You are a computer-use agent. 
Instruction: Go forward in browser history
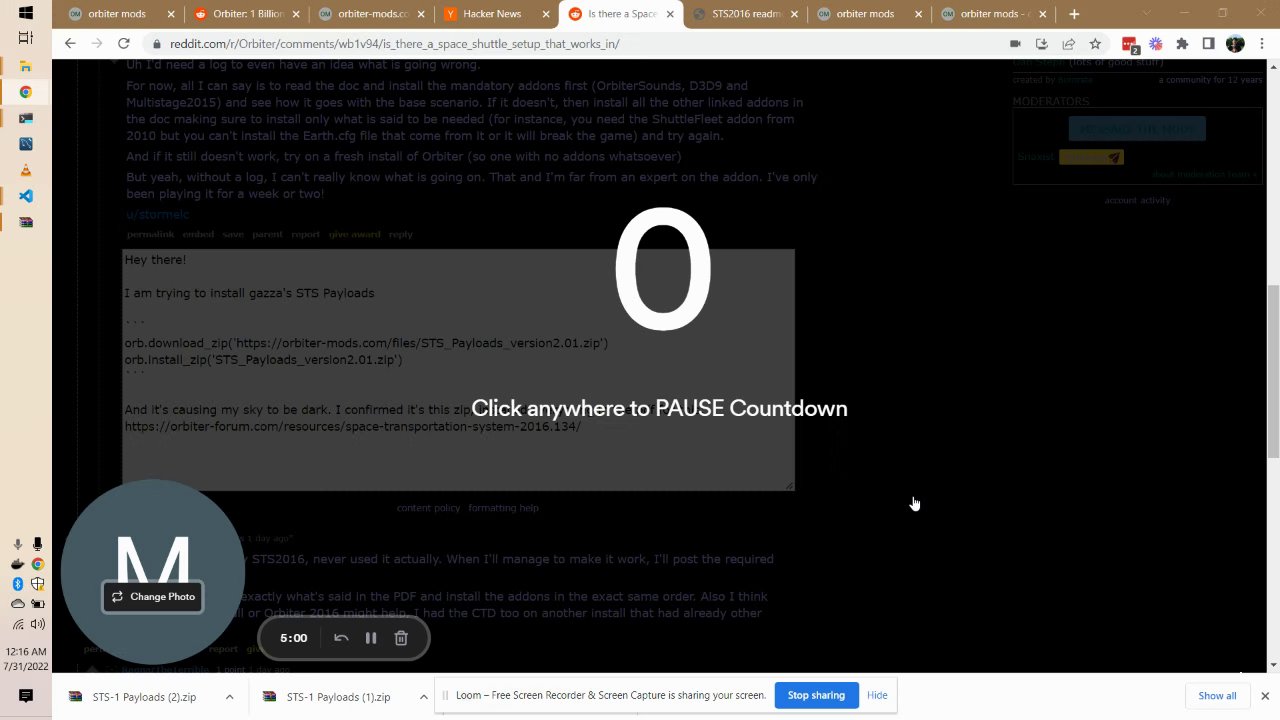tap(97, 44)
